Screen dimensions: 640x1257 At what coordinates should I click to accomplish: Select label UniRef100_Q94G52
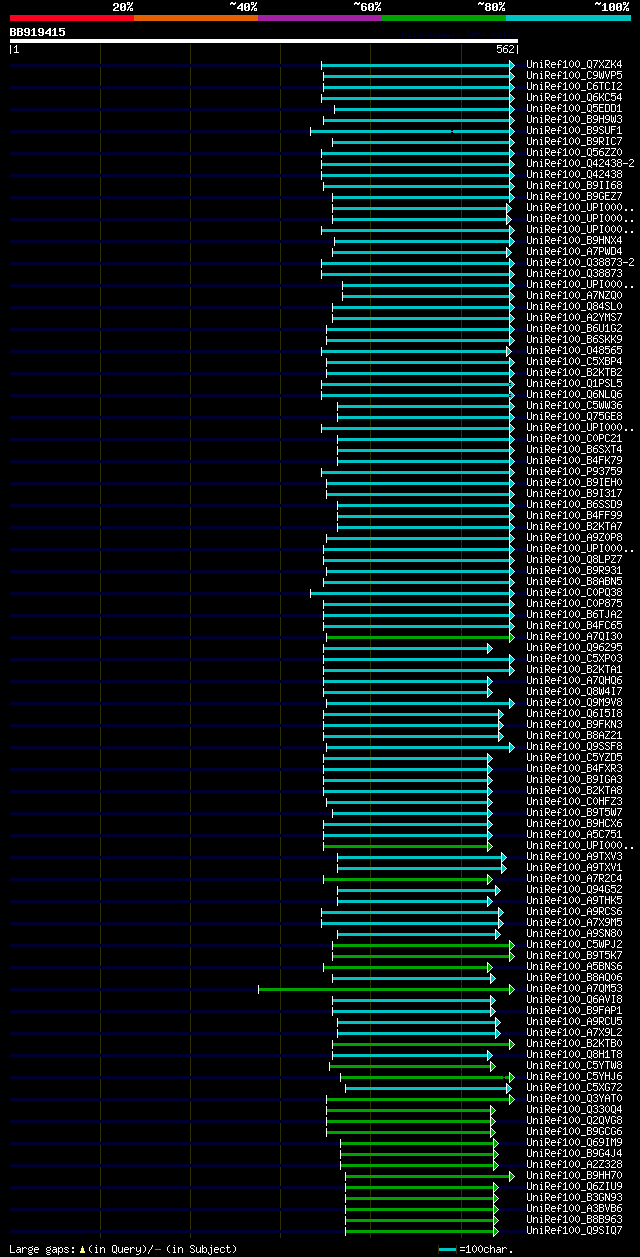click(x=574, y=889)
